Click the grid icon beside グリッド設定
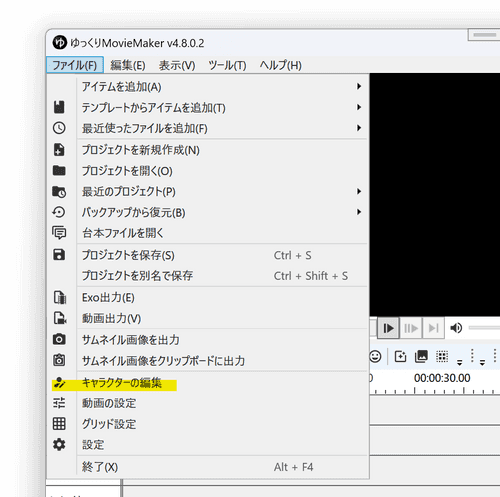The width and height of the screenshot is (500, 497). pyautogui.click(x=59, y=424)
